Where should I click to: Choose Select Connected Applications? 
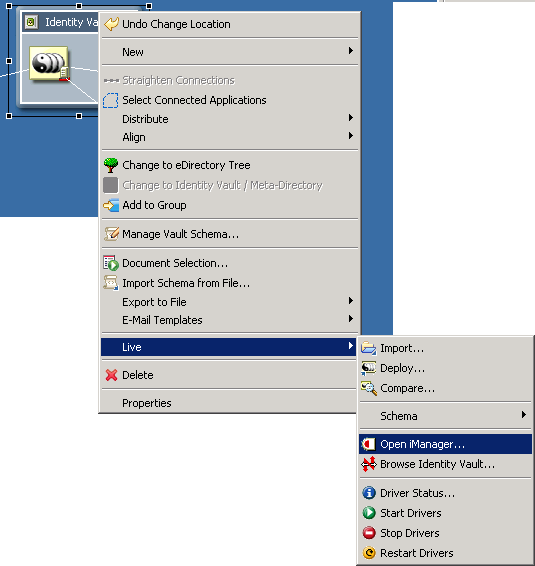point(230,100)
